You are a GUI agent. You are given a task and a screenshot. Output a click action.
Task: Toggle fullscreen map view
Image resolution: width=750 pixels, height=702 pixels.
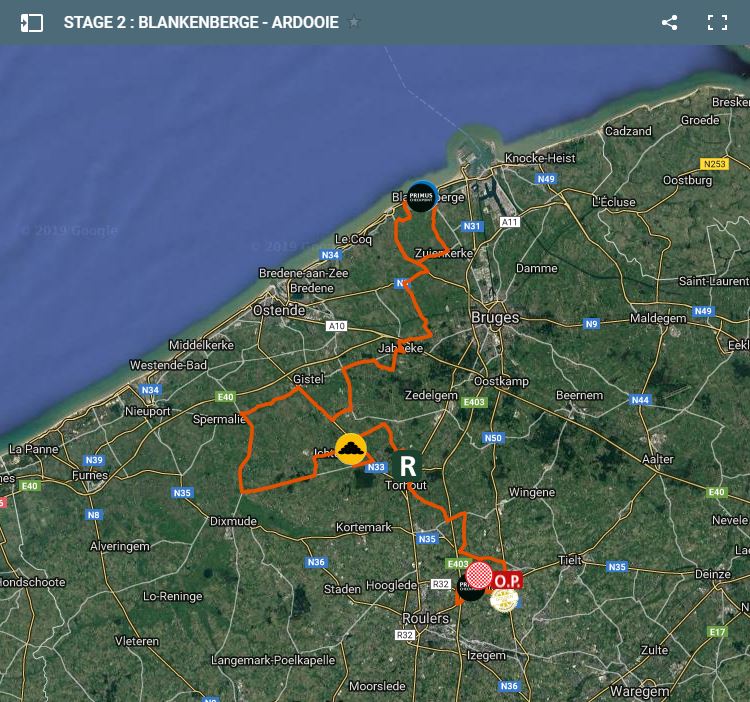pyautogui.click(x=717, y=22)
